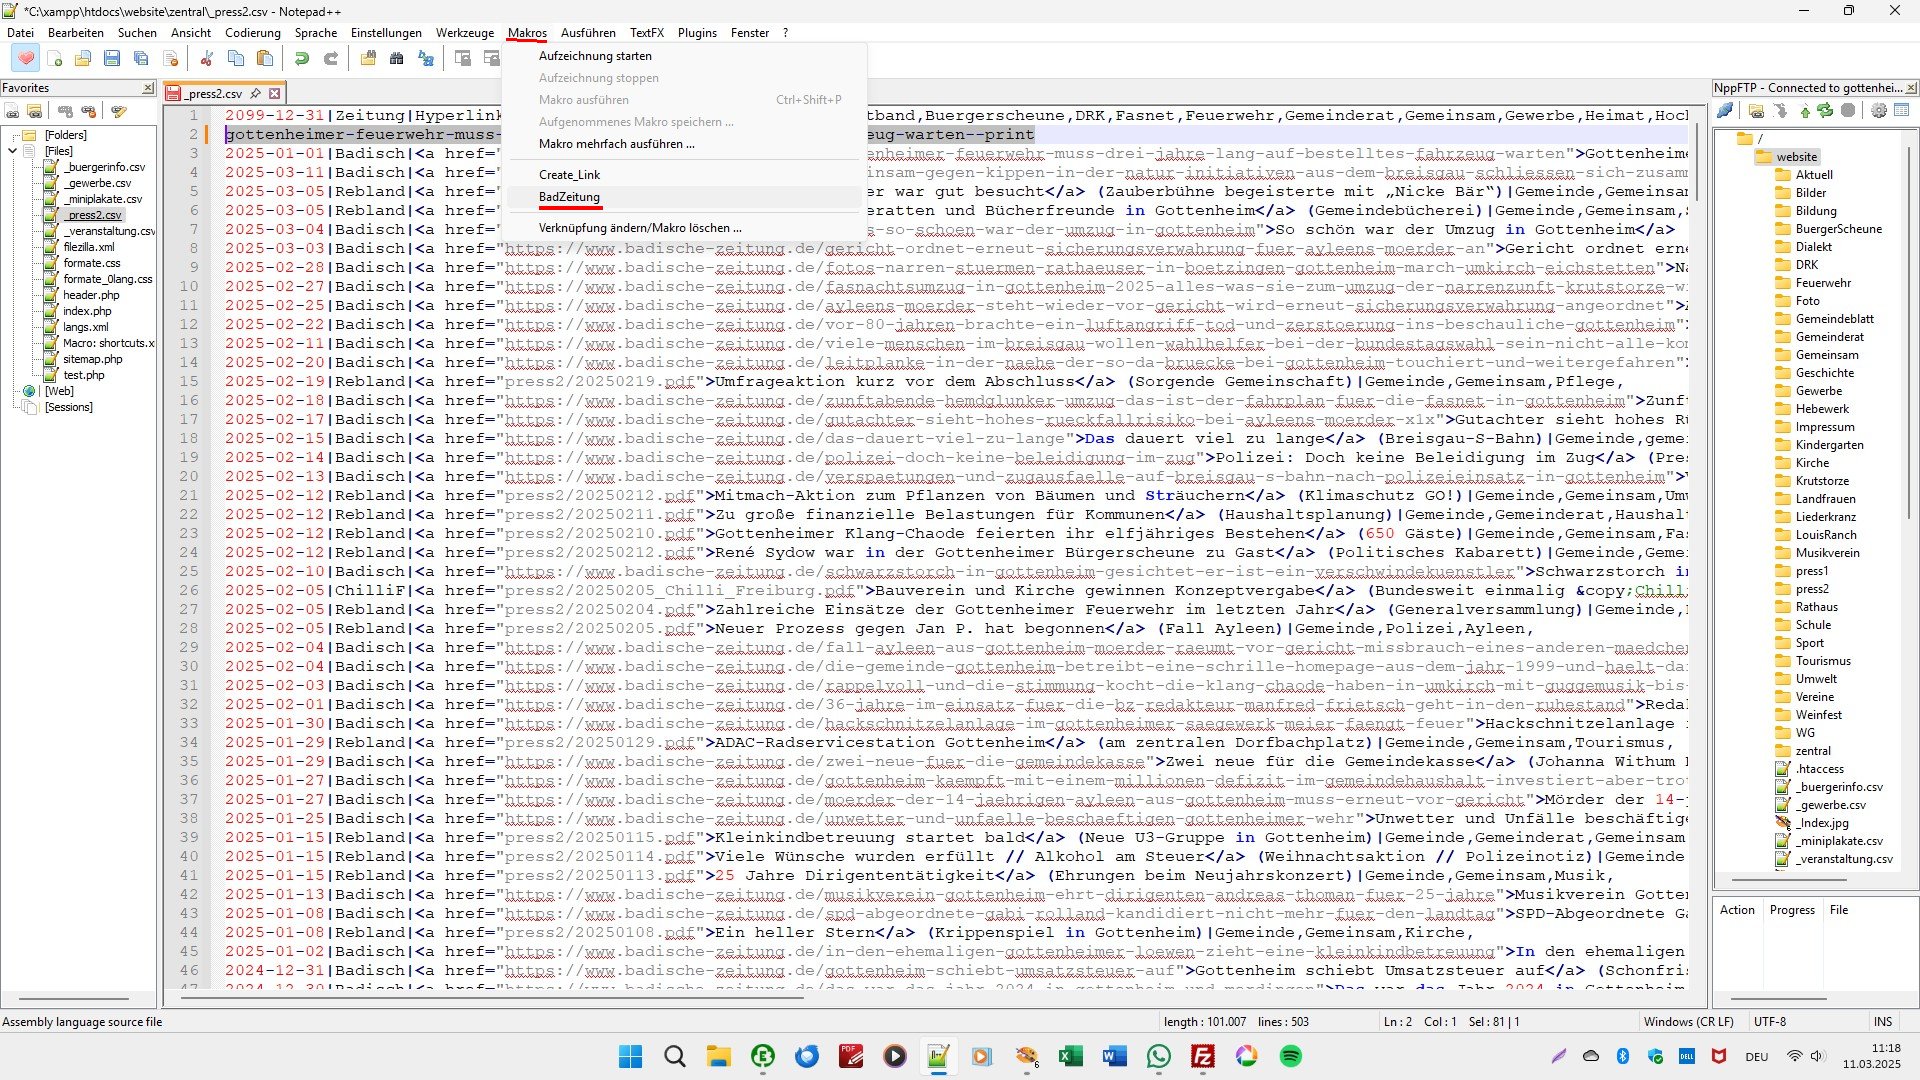1920x1080 pixels.
Task: Click the pink heart Favorites toolbar icon
Action: click(26, 59)
